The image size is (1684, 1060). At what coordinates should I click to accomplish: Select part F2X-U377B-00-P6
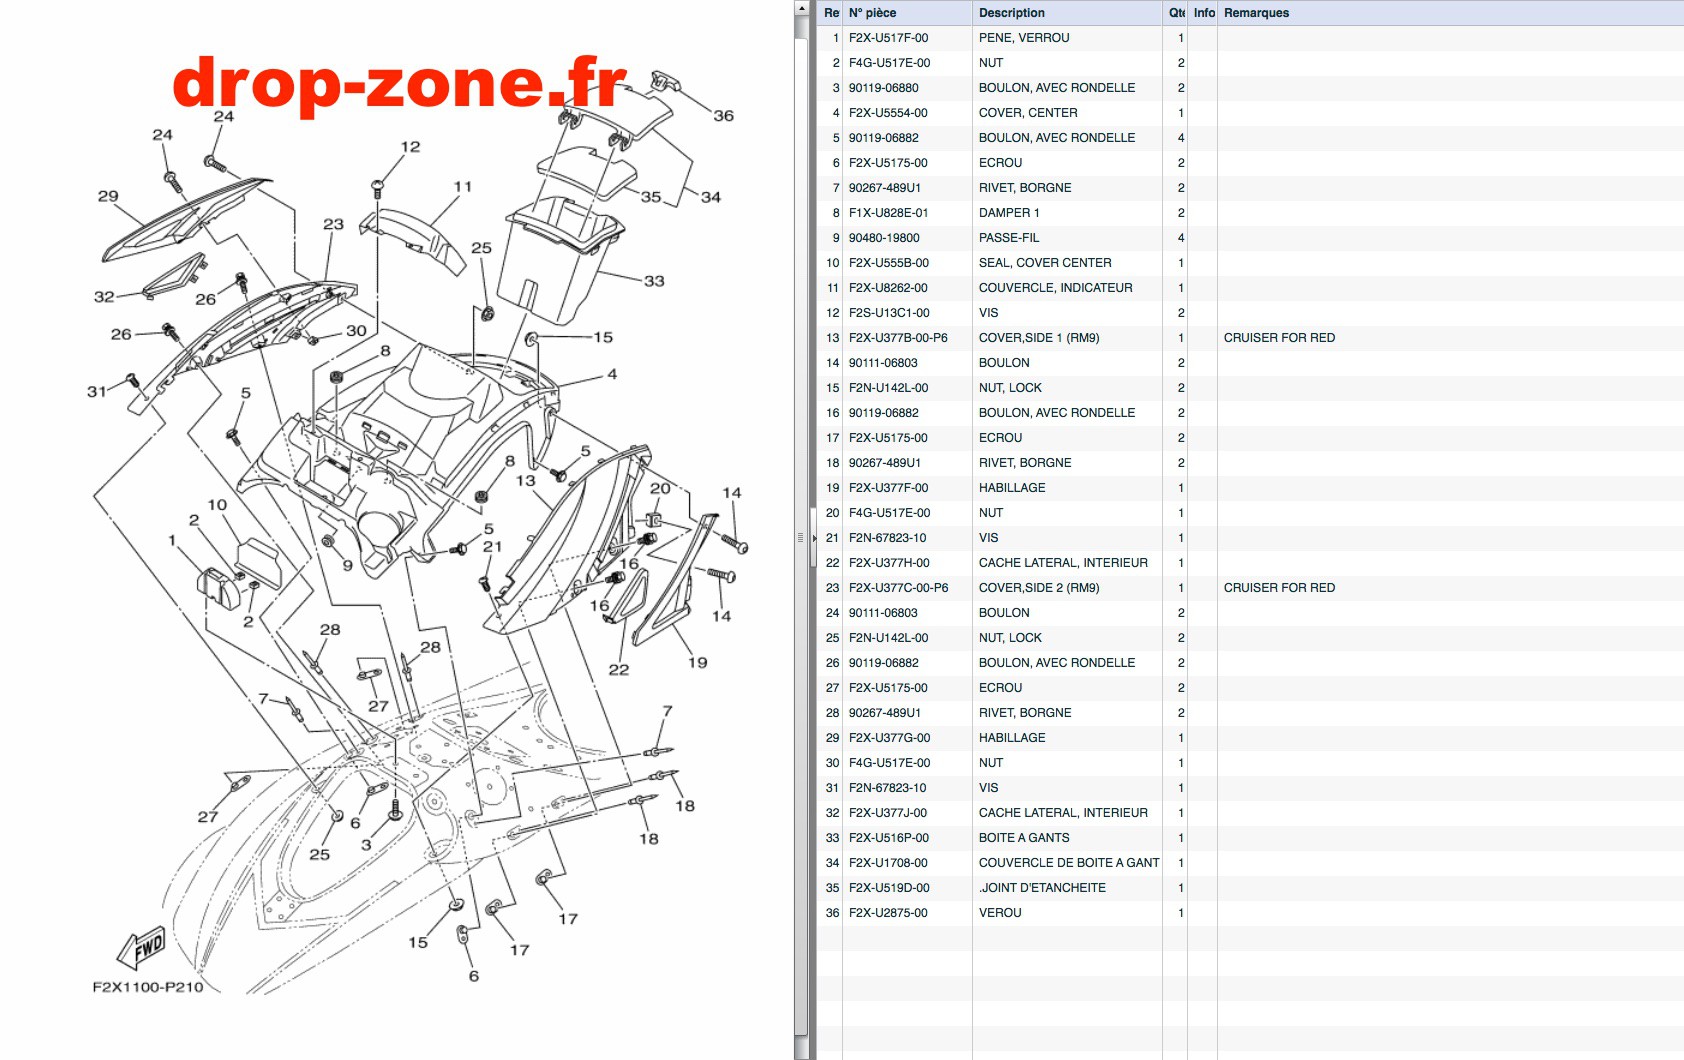coord(898,338)
